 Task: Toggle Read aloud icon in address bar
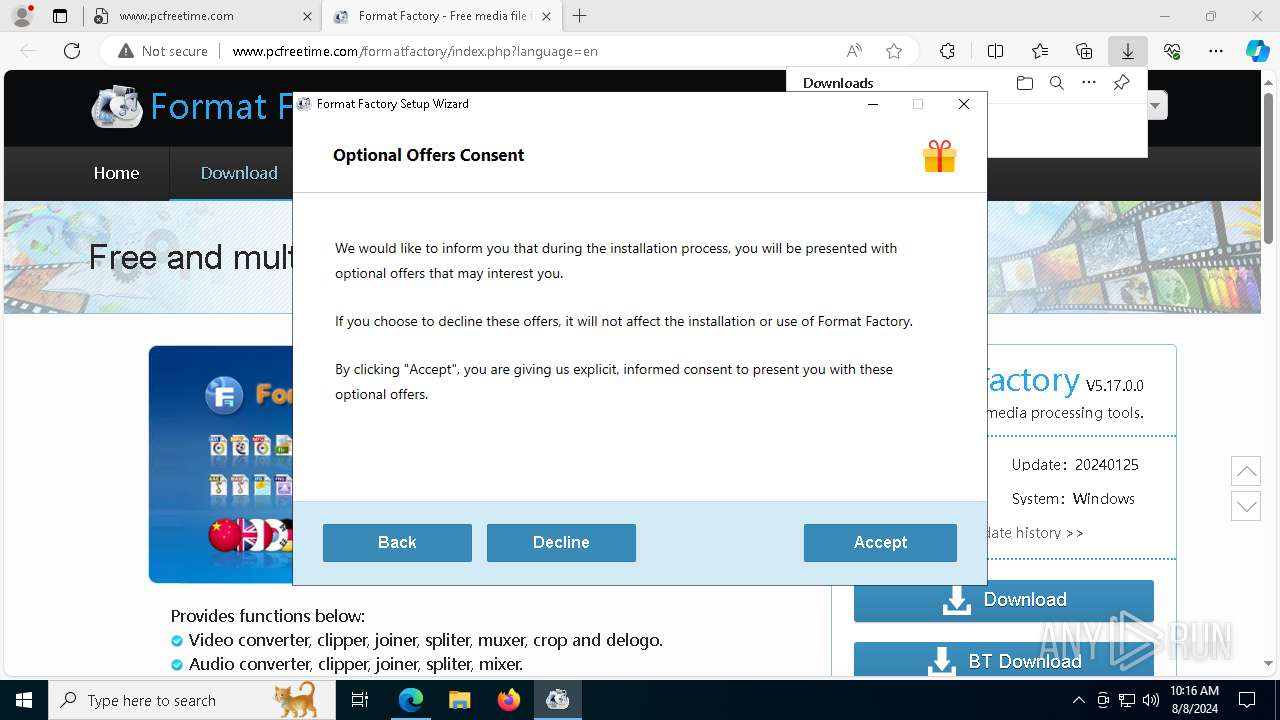coord(854,51)
